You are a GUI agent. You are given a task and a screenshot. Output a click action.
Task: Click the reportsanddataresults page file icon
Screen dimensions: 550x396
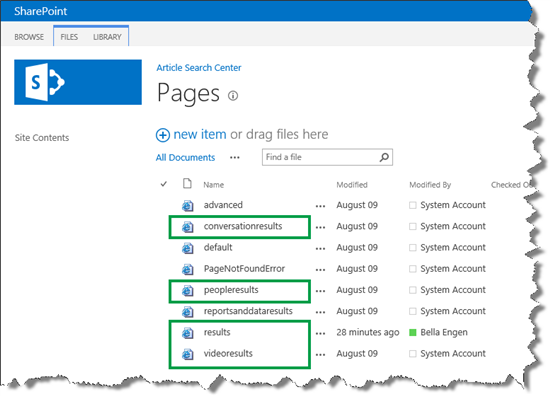point(188,311)
